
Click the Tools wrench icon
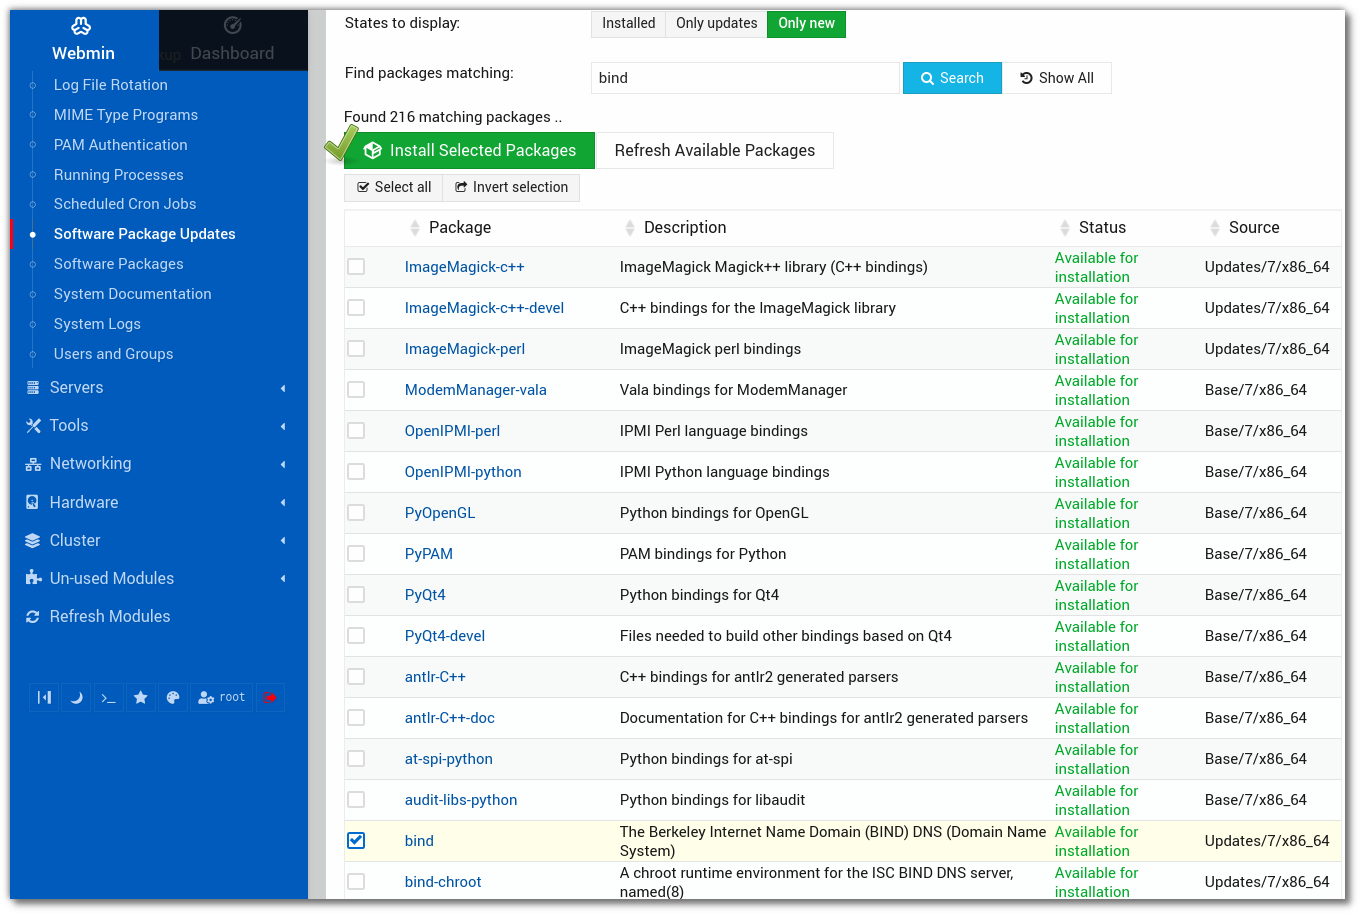[x=33, y=426]
